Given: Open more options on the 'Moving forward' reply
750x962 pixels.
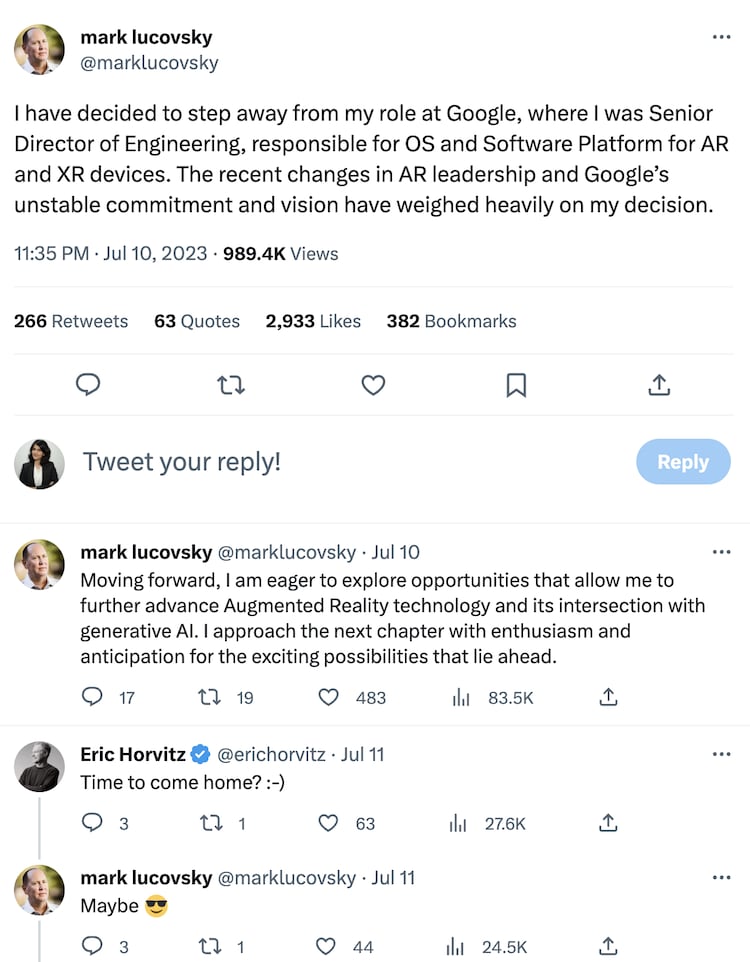Looking at the screenshot, I should click(x=721, y=552).
